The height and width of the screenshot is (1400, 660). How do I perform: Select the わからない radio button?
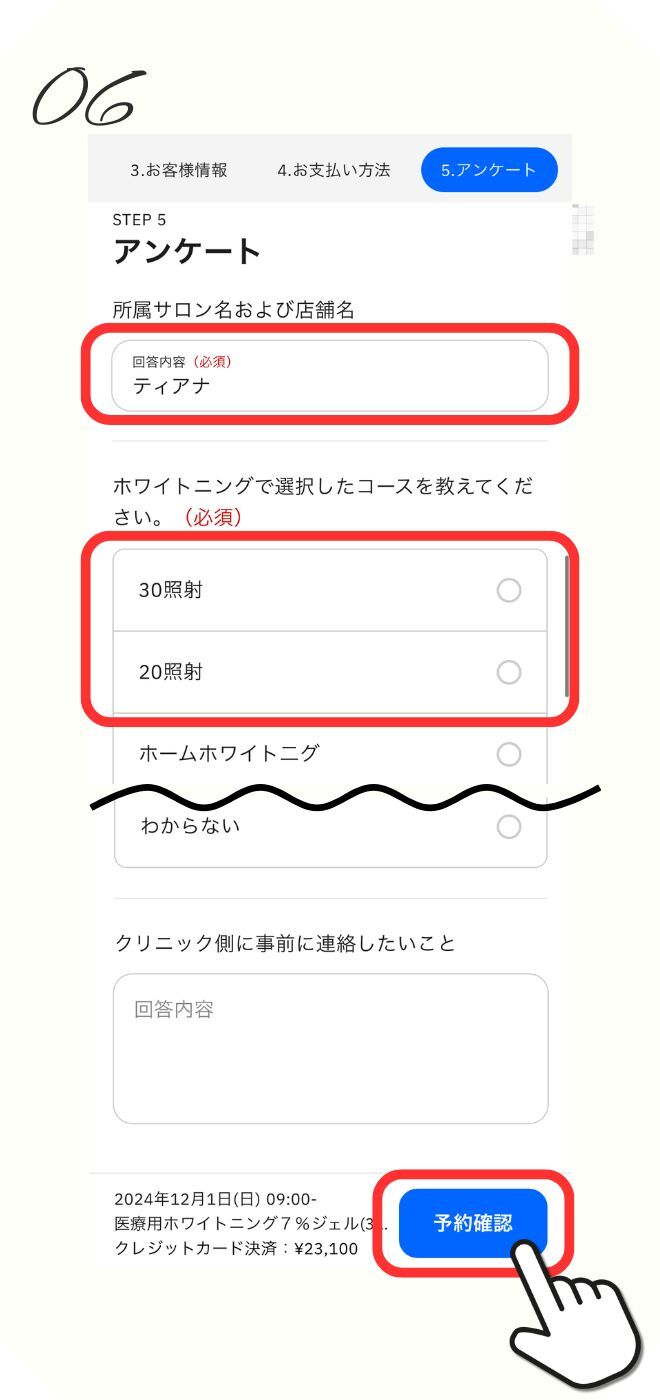point(509,827)
